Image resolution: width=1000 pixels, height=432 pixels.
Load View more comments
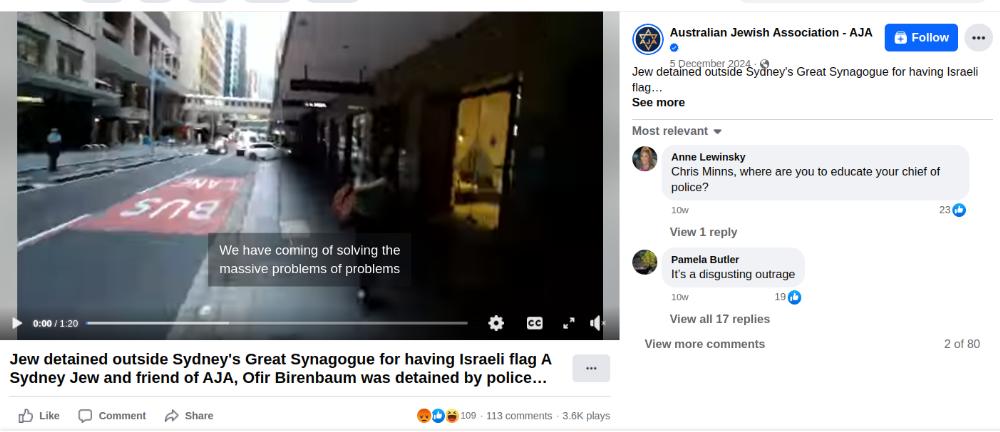coord(705,344)
